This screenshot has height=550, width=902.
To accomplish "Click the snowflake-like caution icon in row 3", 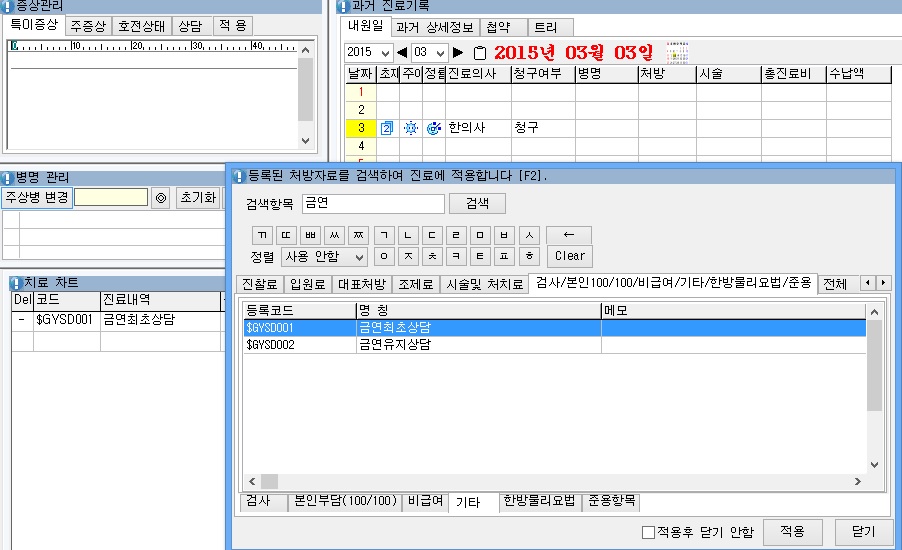I will pos(411,128).
